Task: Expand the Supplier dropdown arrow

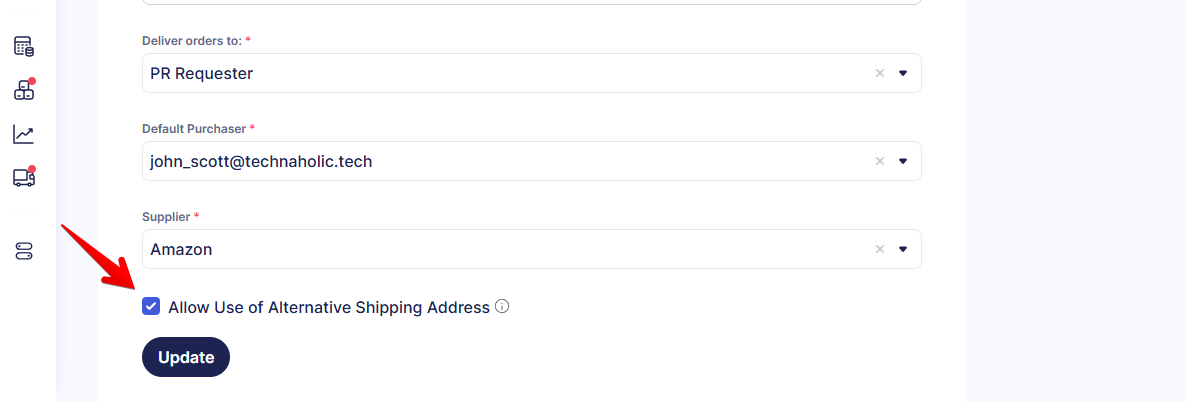Action: click(x=903, y=249)
